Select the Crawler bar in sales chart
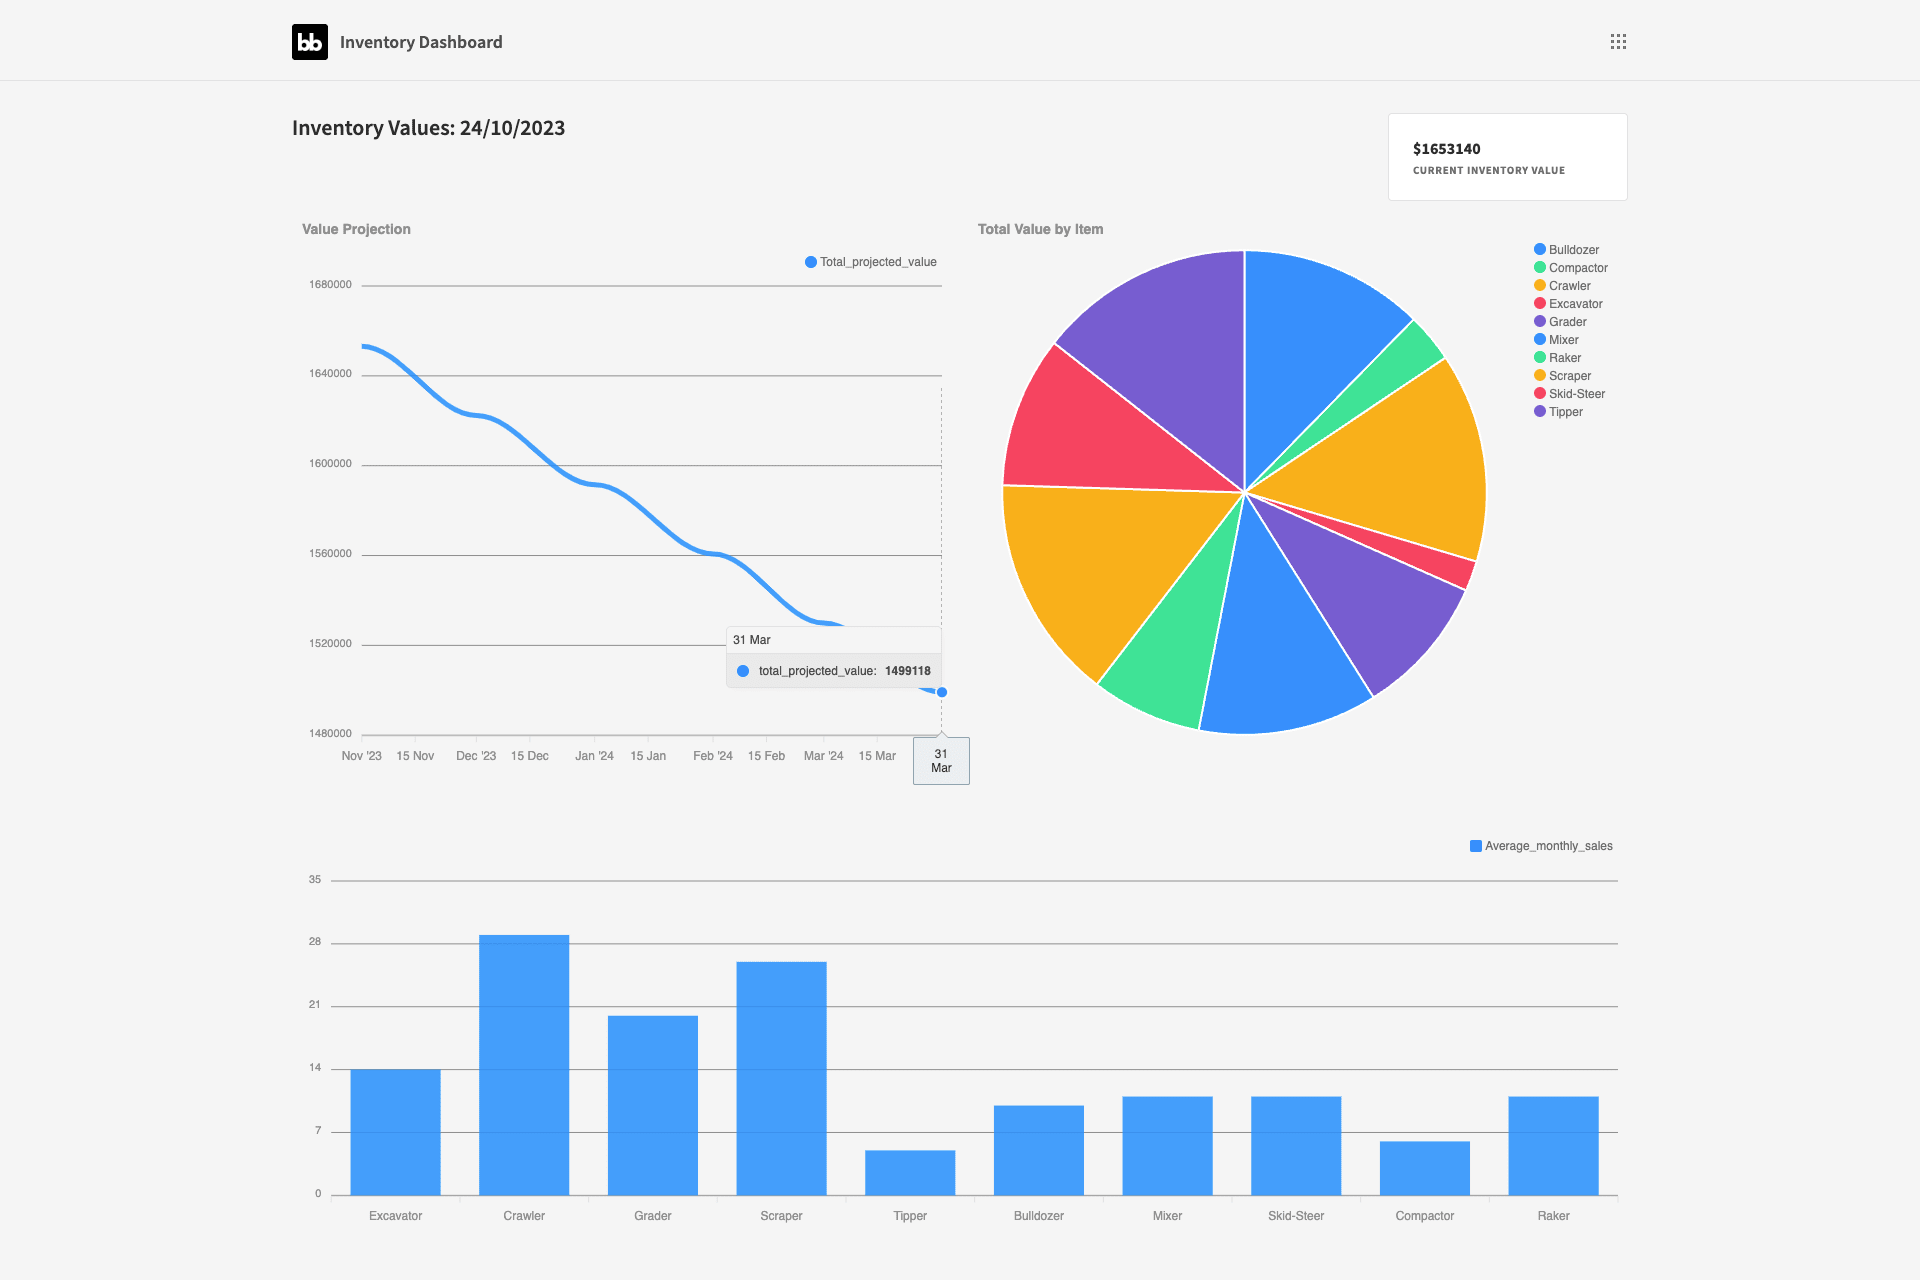This screenshot has width=1920, height=1280. 524,1065
